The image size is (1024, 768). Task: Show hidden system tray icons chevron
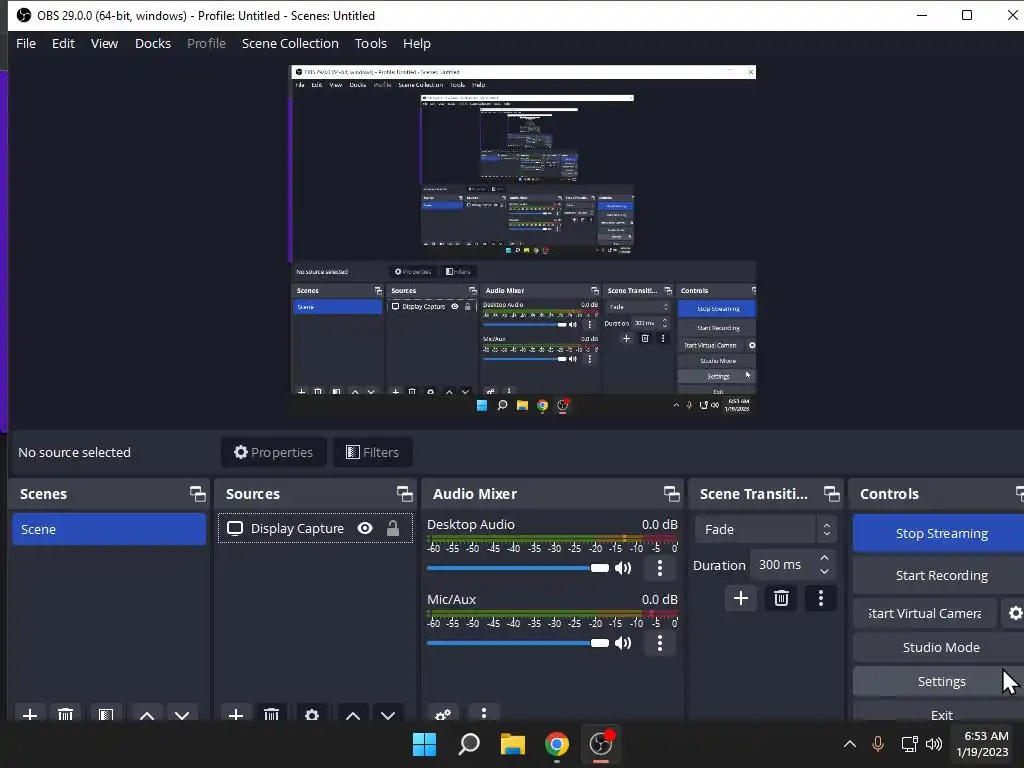850,744
